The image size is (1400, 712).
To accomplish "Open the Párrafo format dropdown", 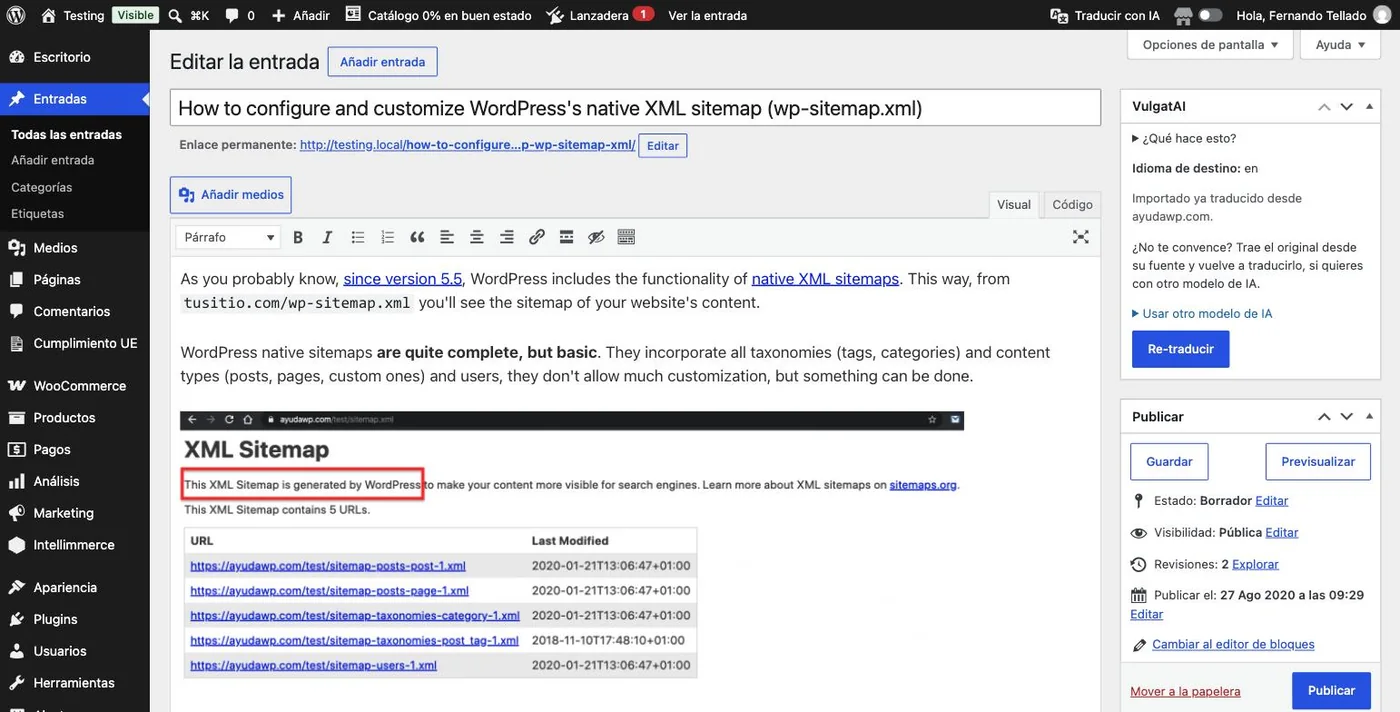I will [x=229, y=237].
